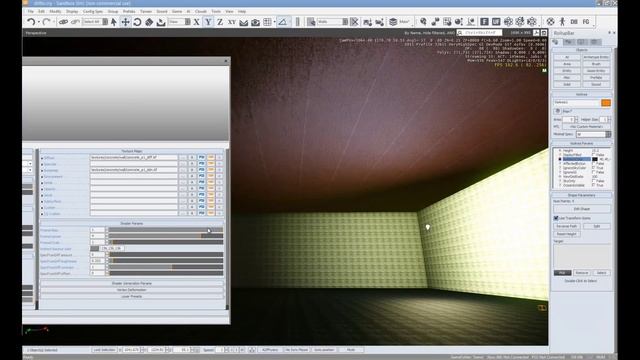Open the Flow Graph F icon

[x=484, y=22]
